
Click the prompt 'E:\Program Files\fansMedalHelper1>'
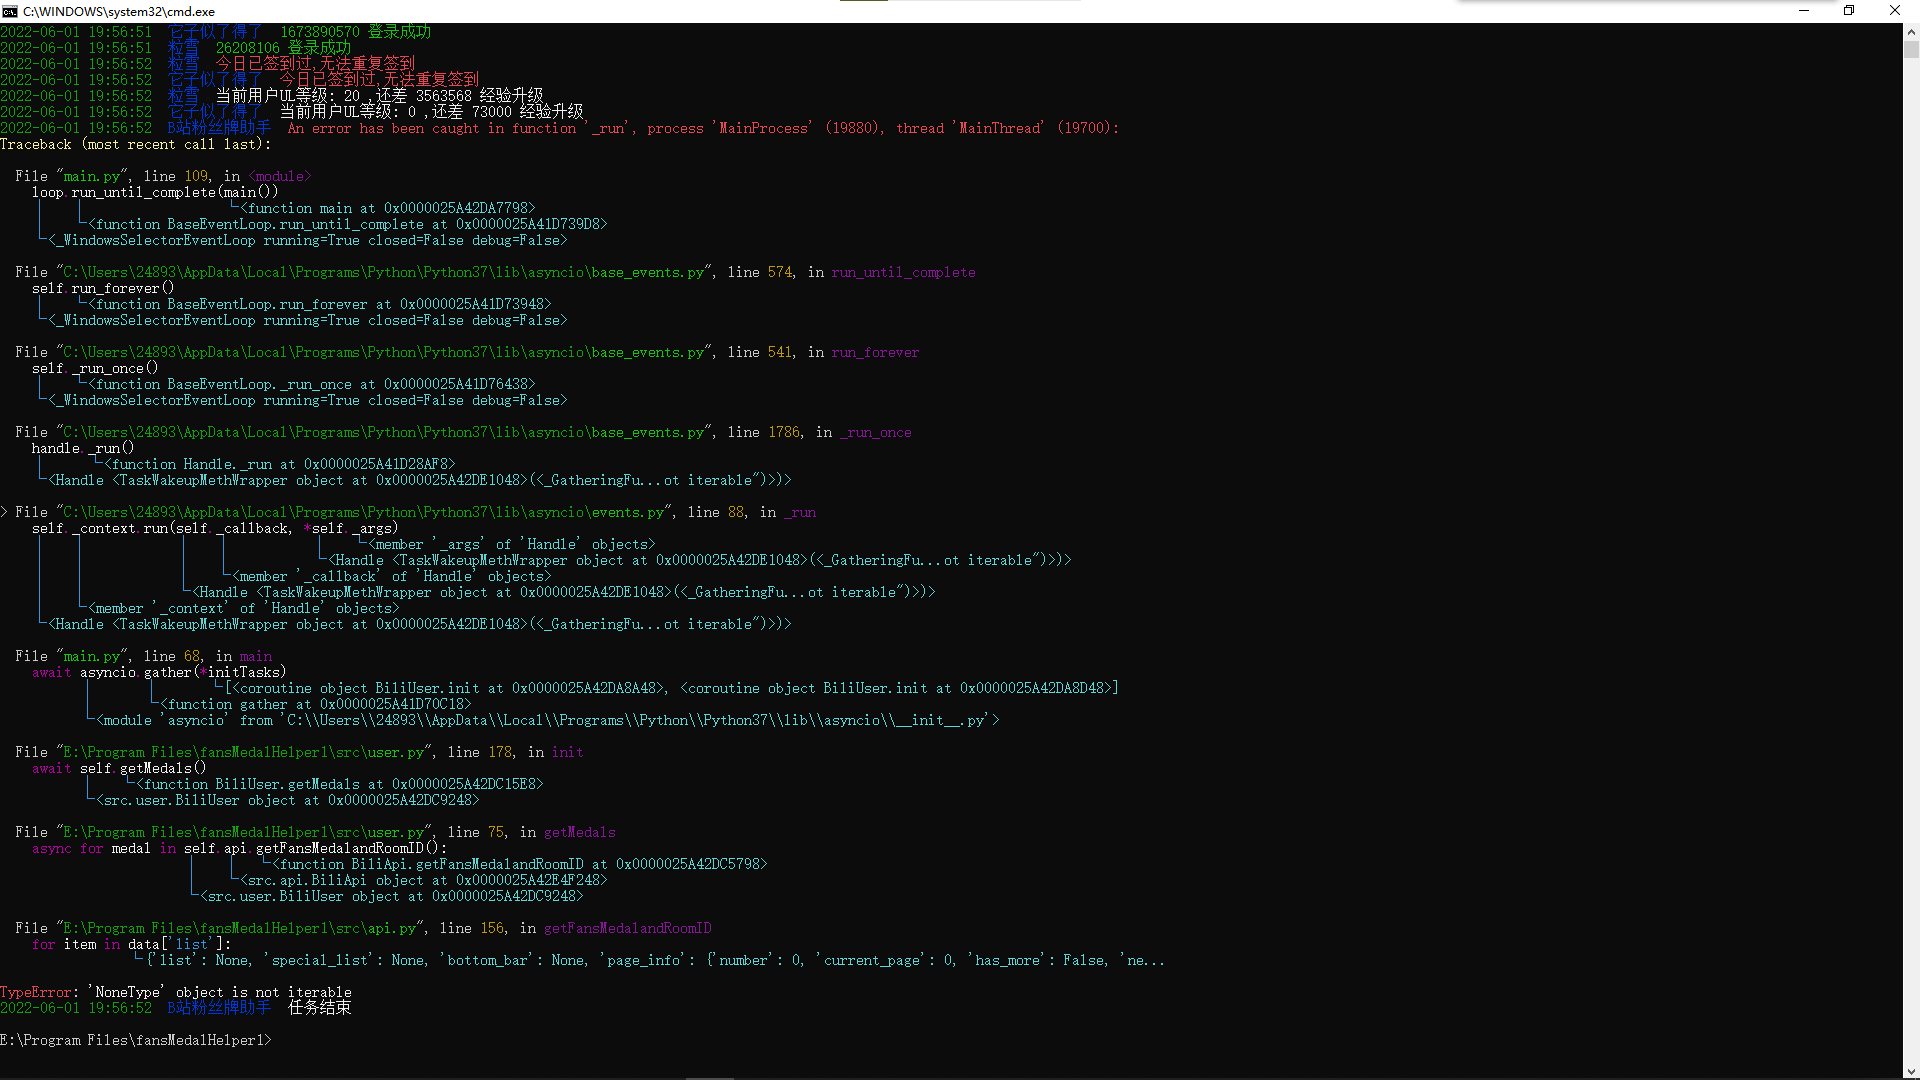coord(136,1040)
